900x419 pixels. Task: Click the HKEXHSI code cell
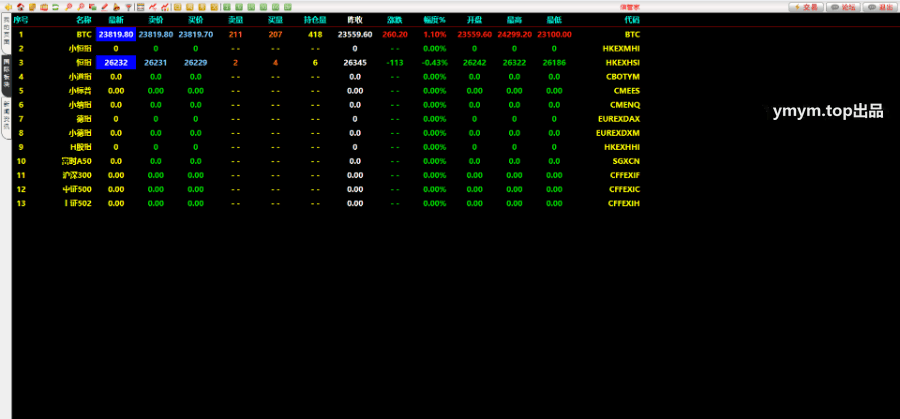[623, 63]
